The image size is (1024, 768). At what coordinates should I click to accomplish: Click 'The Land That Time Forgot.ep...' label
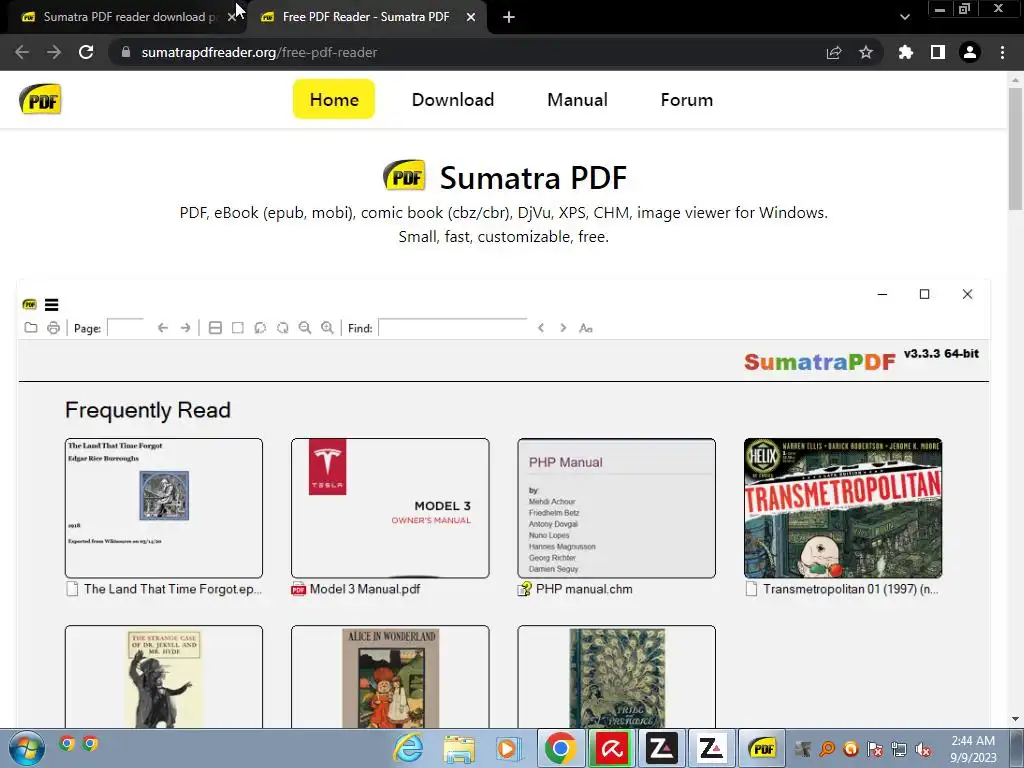click(x=172, y=589)
